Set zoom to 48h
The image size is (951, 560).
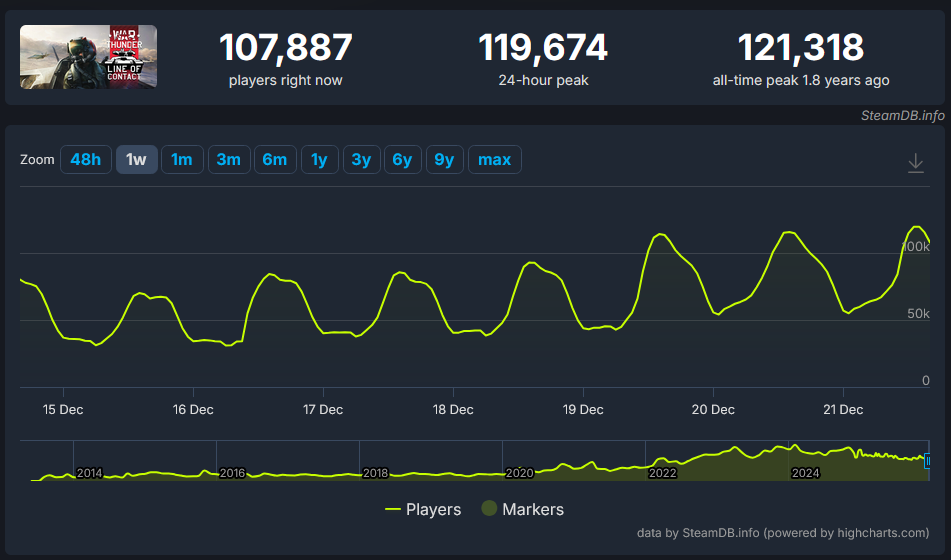pyautogui.click(x=86, y=160)
